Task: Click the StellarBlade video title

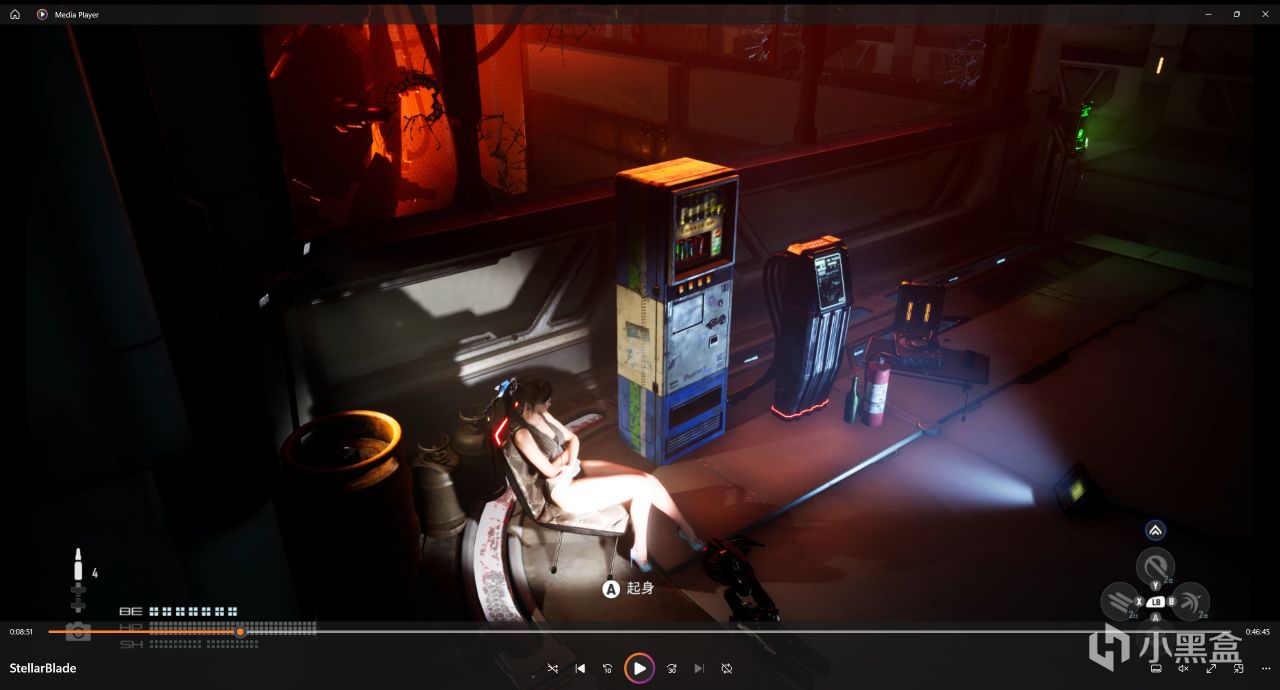Action: pos(43,668)
